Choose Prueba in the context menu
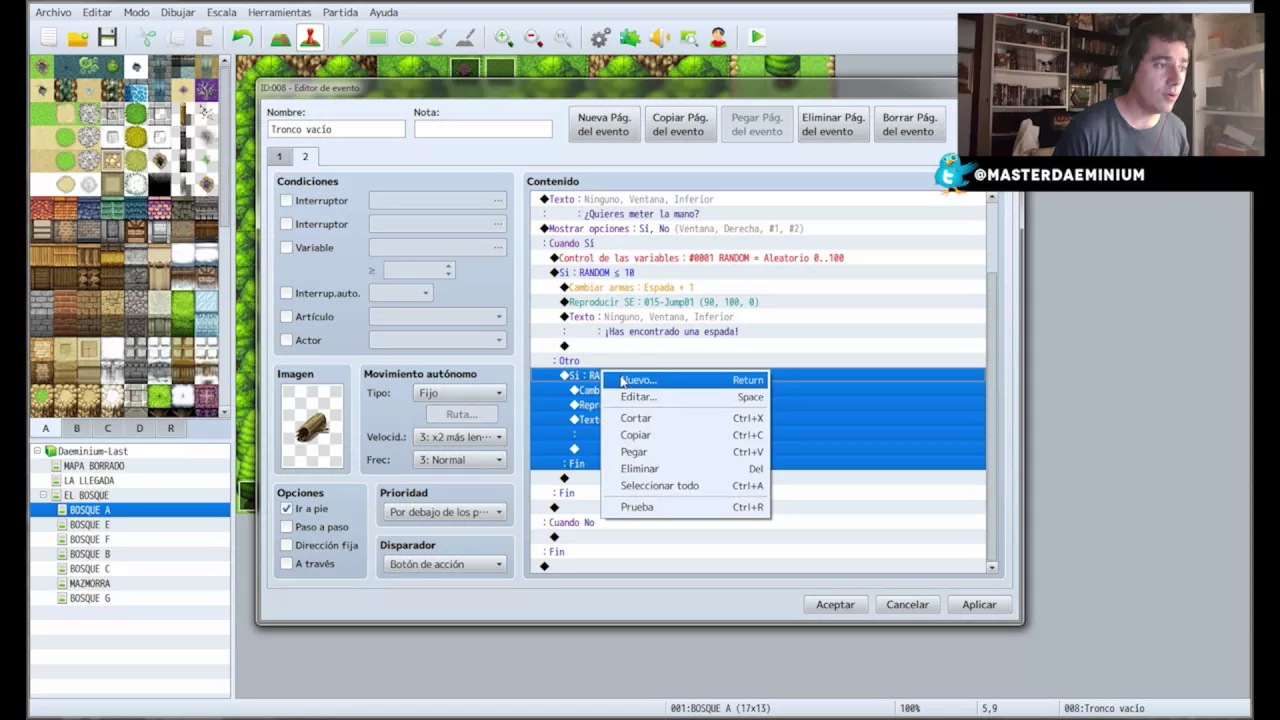The width and height of the screenshot is (1280, 720). coord(685,507)
